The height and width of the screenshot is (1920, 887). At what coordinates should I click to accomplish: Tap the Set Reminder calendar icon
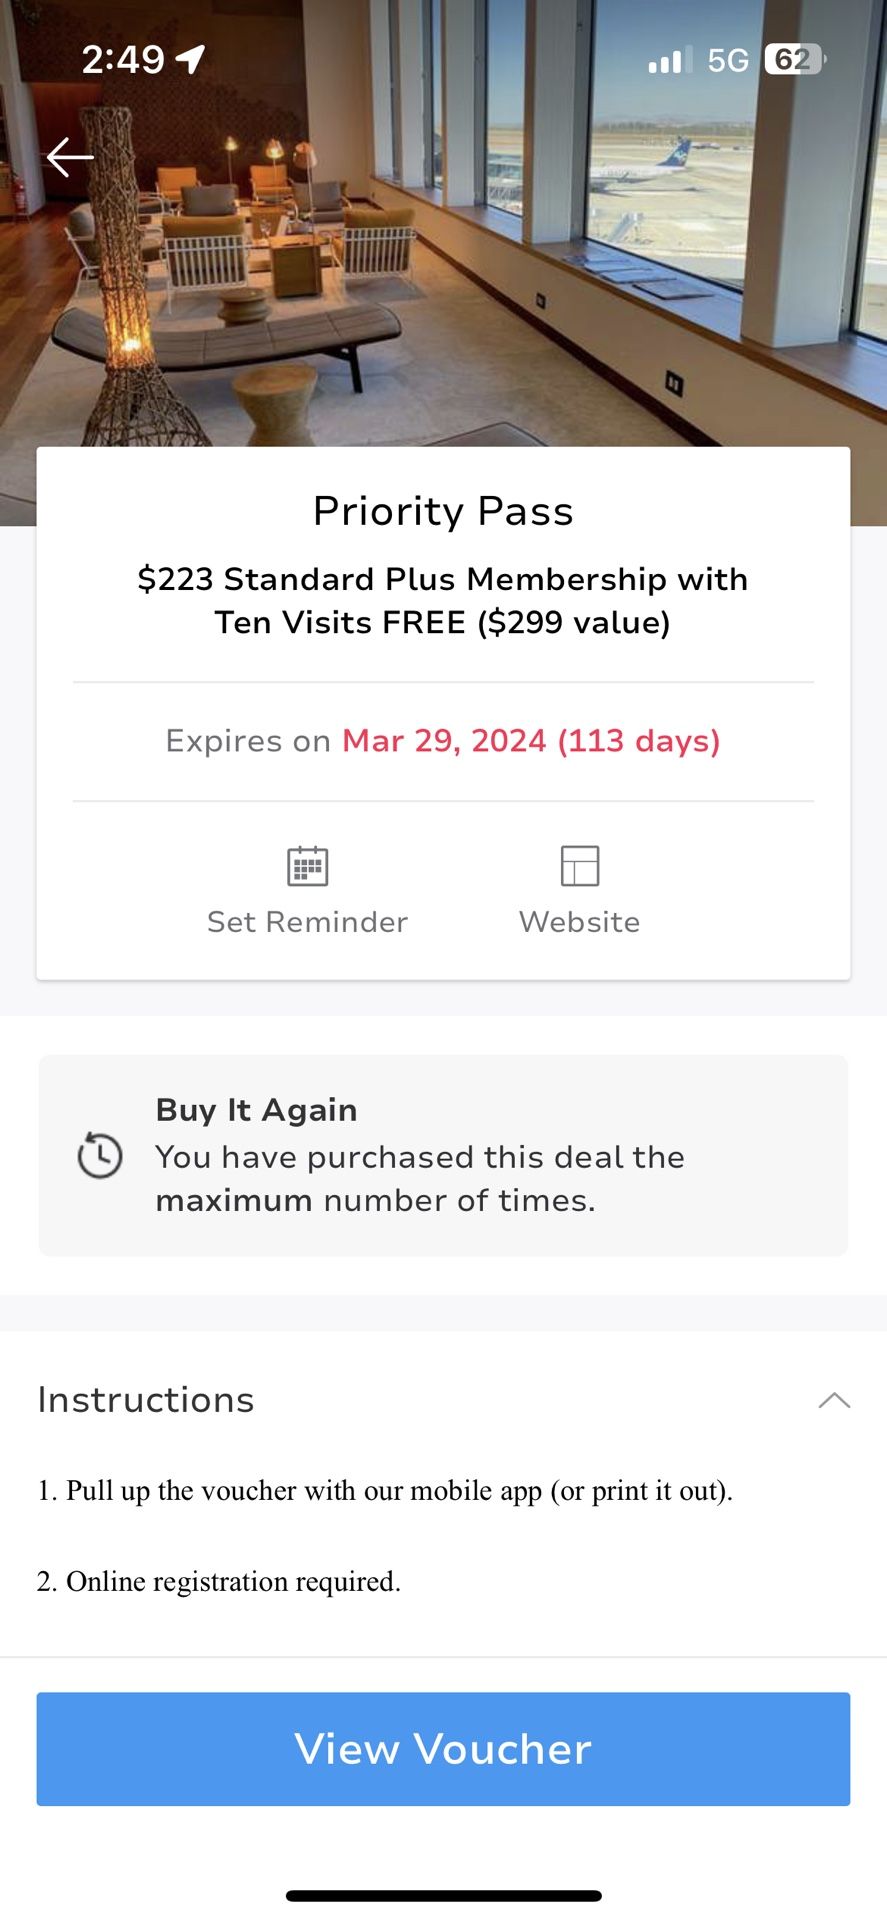pyautogui.click(x=308, y=866)
